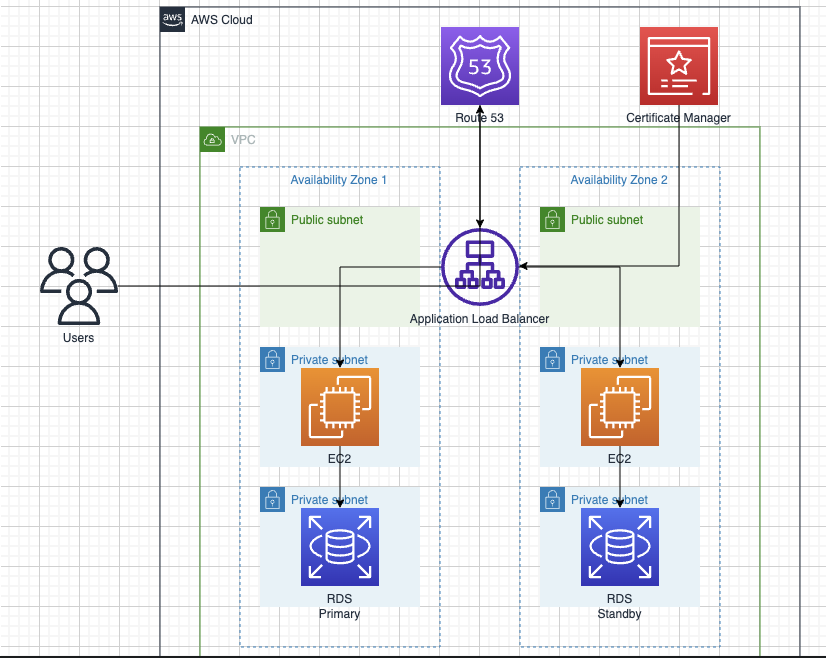Viewport: 826px width, 658px height.
Task: Select the Route 53 shield icon
Action: [480, 66]
